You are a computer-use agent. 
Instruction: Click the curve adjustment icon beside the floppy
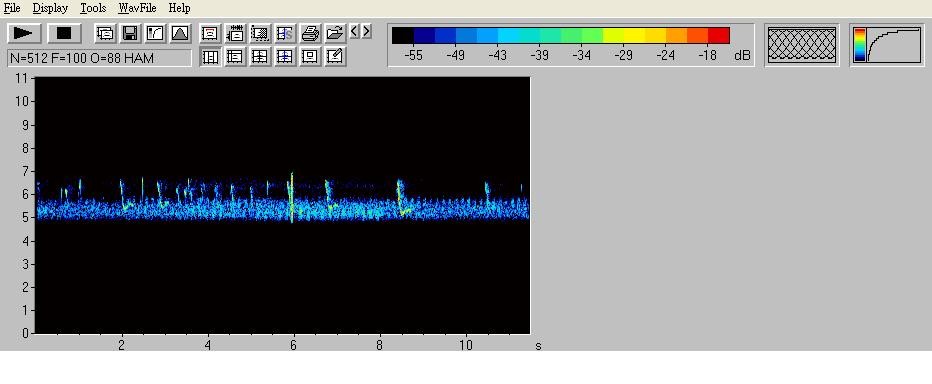click(x=155, y=33)
